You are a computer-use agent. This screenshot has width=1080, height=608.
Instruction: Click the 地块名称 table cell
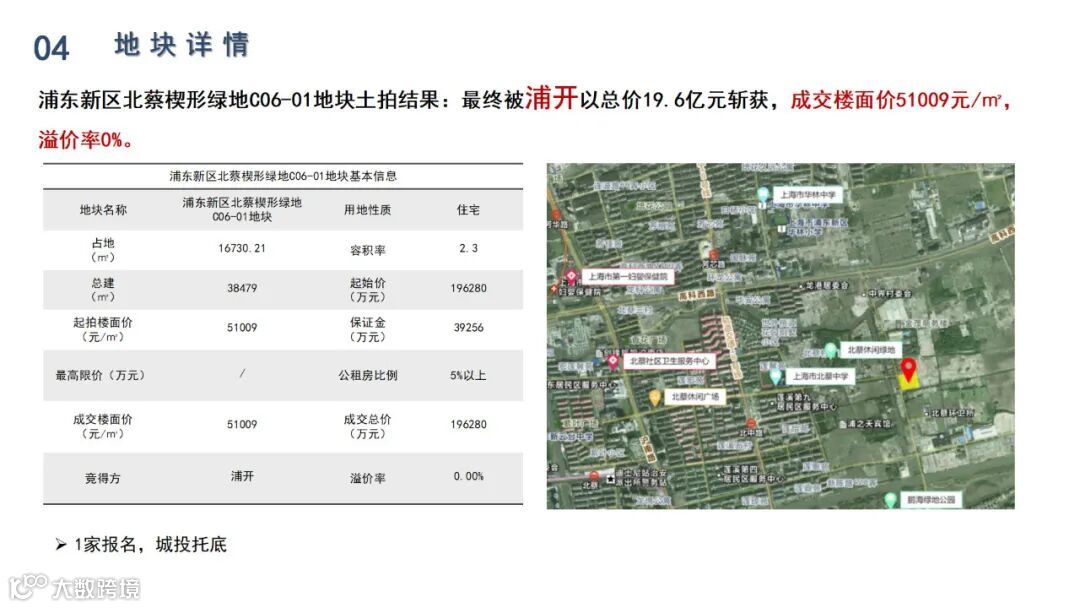click(103, 210)
